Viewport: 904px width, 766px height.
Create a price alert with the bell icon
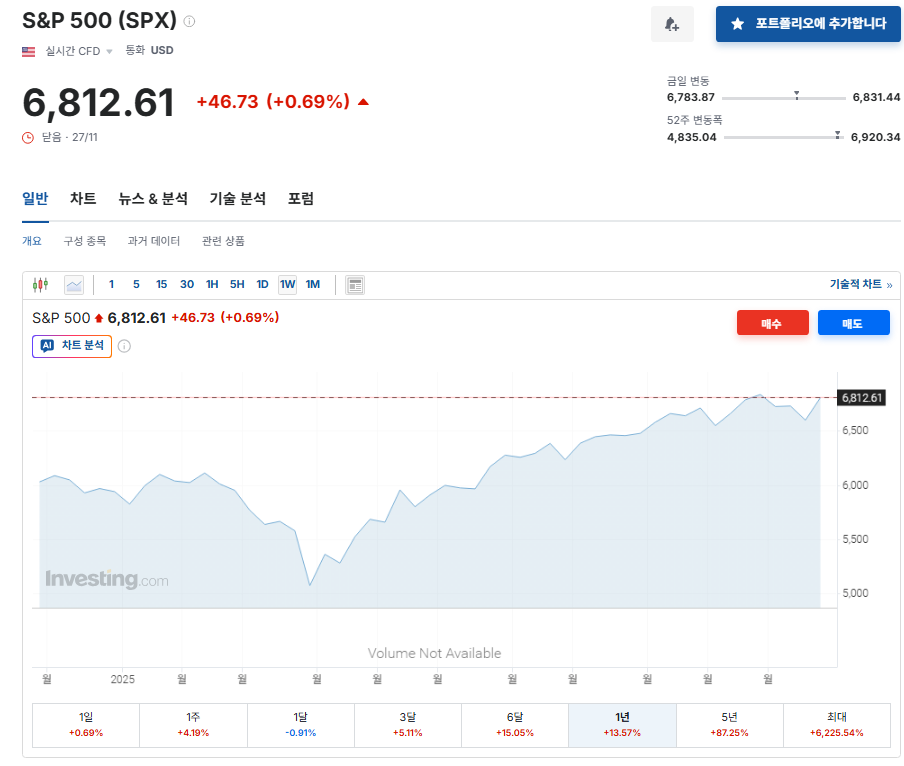[672, 24]
